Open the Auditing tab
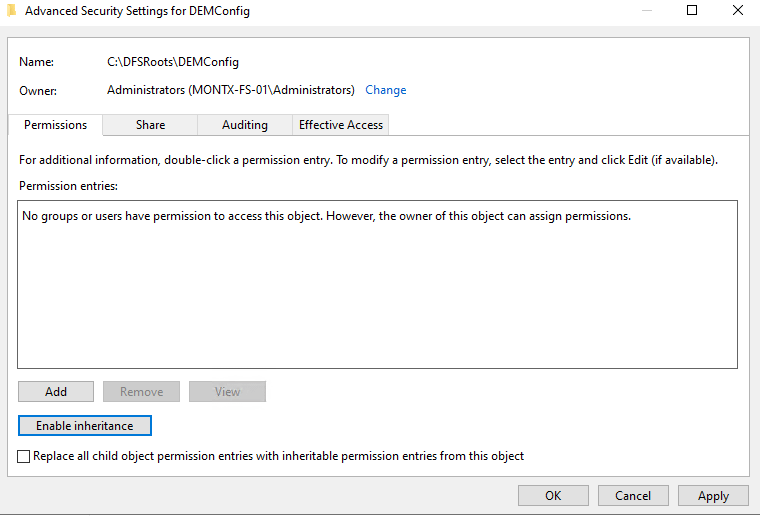Screen dimensions: 760x516 coord(245,125)
